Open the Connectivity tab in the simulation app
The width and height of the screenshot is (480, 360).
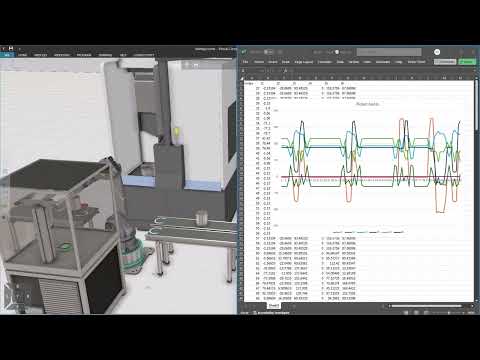pos(144,55)
